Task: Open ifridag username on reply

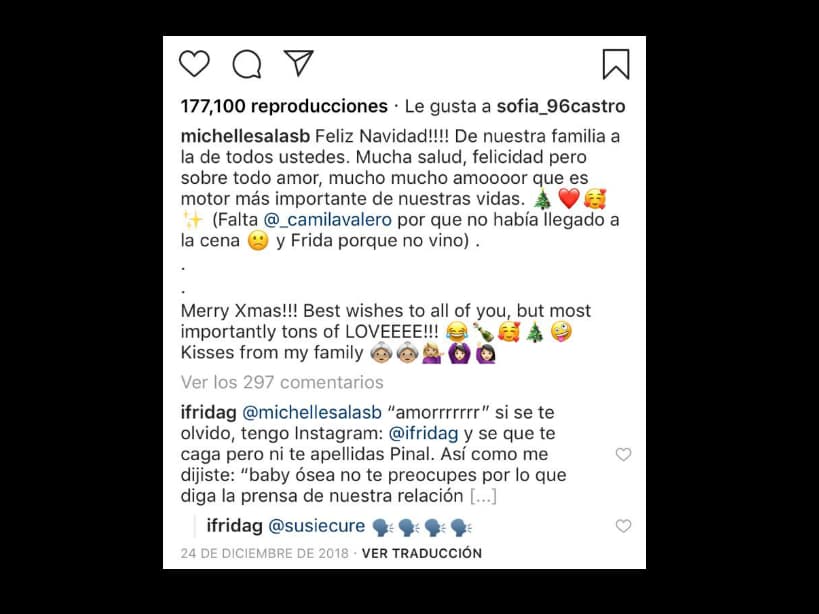Action: [x=235, y=526]
